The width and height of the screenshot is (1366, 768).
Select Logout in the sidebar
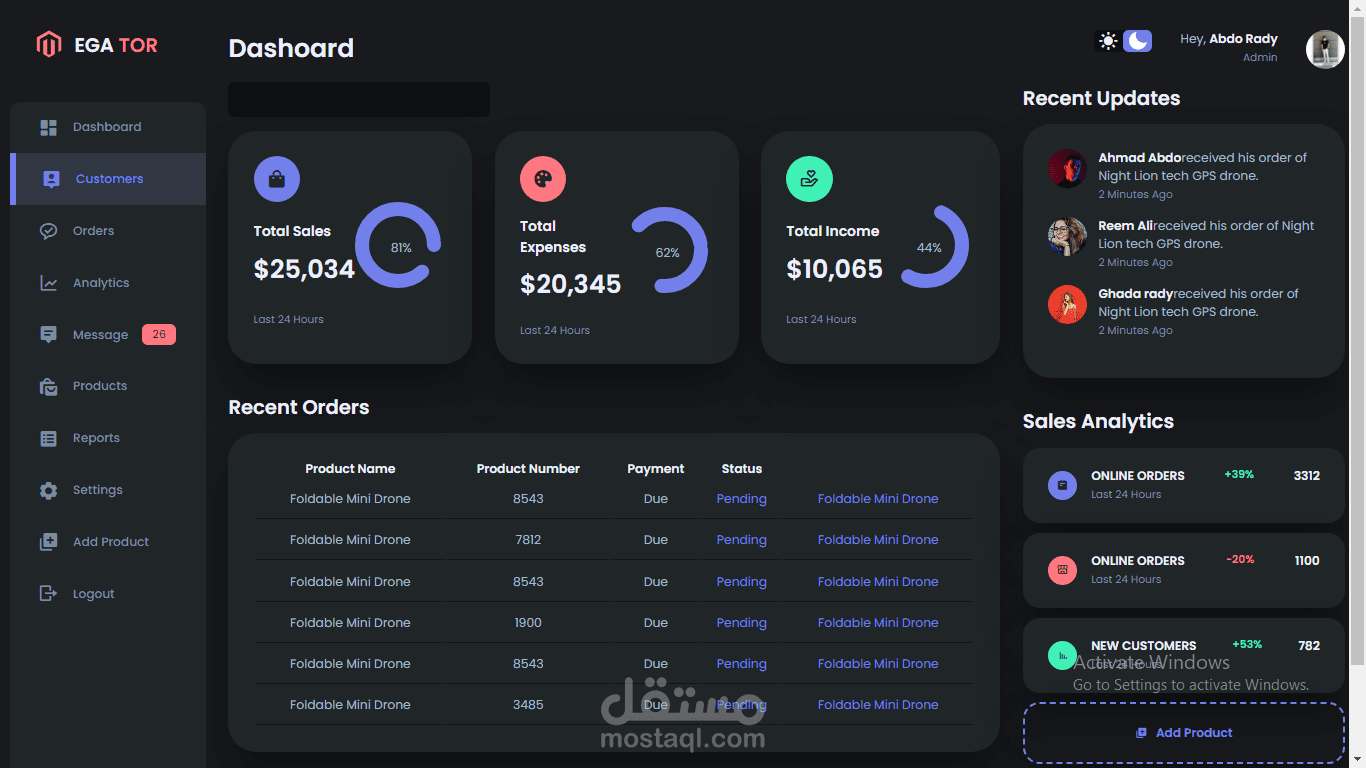click(x=108, y=594)
